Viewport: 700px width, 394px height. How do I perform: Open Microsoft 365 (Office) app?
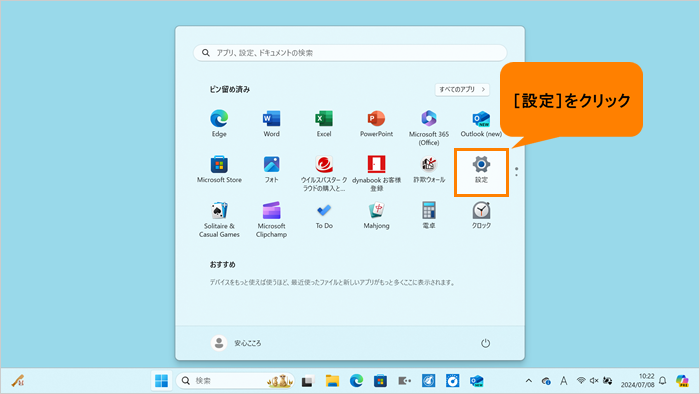point(429,128)
